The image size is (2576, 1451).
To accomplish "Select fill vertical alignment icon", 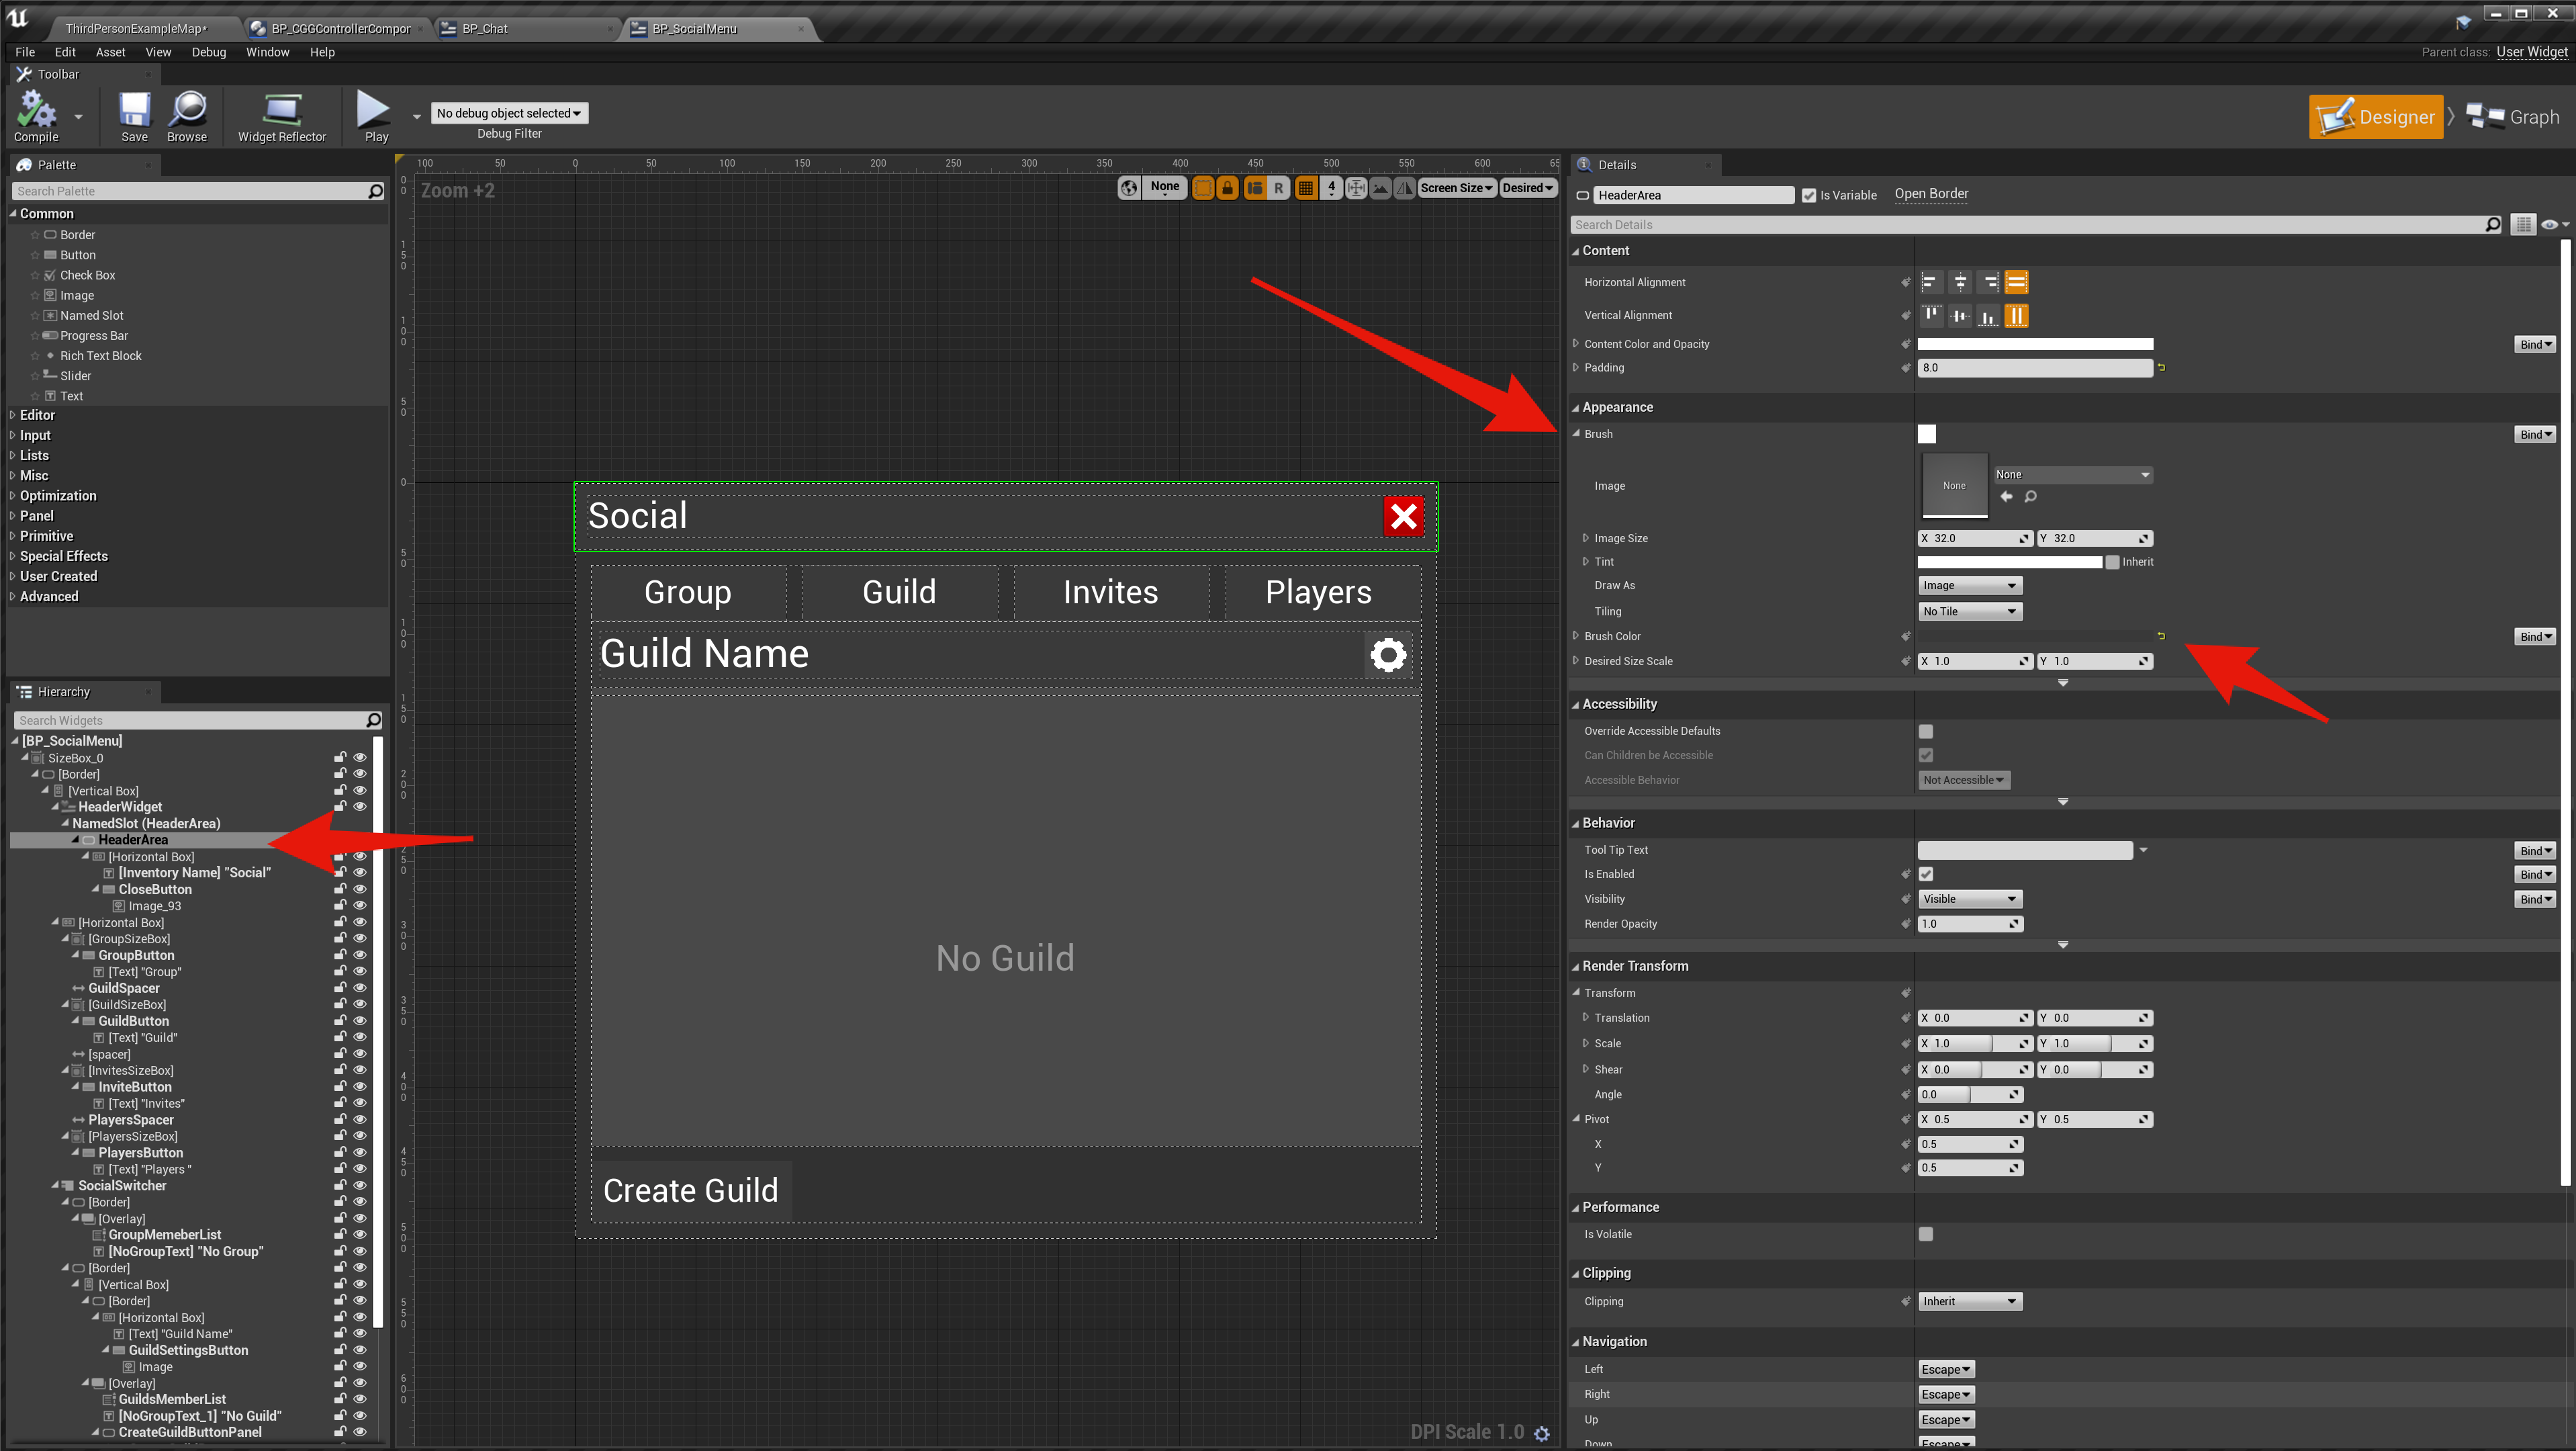I will pyautogui.click(x=2016, y=315).
